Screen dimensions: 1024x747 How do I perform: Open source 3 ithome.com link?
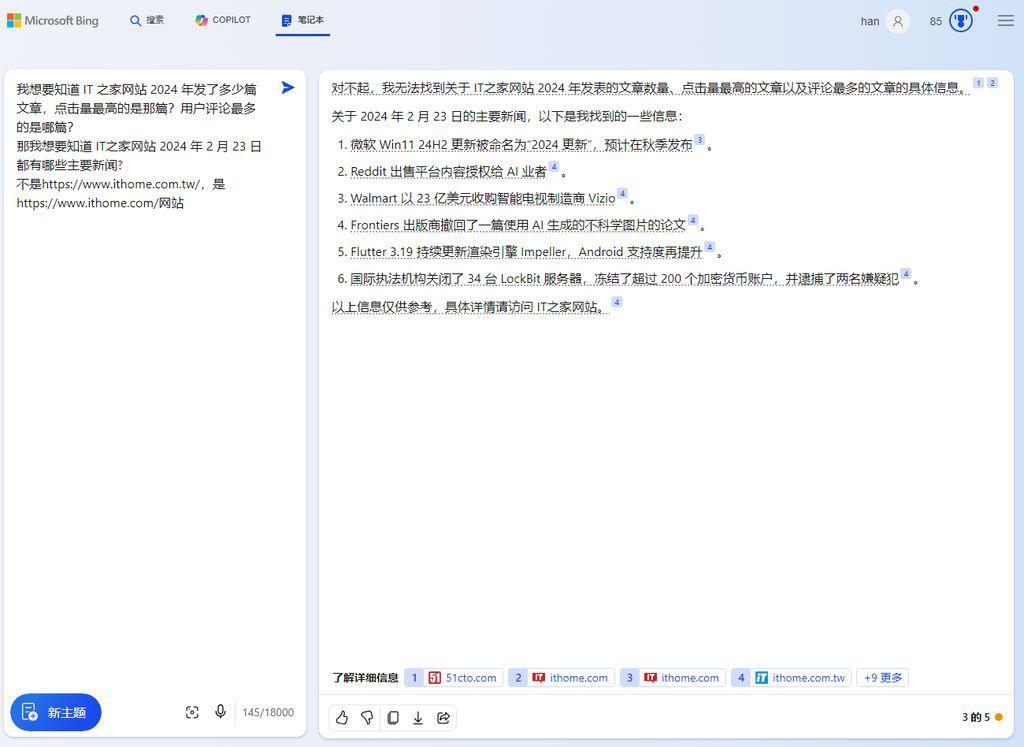point(673,678)
